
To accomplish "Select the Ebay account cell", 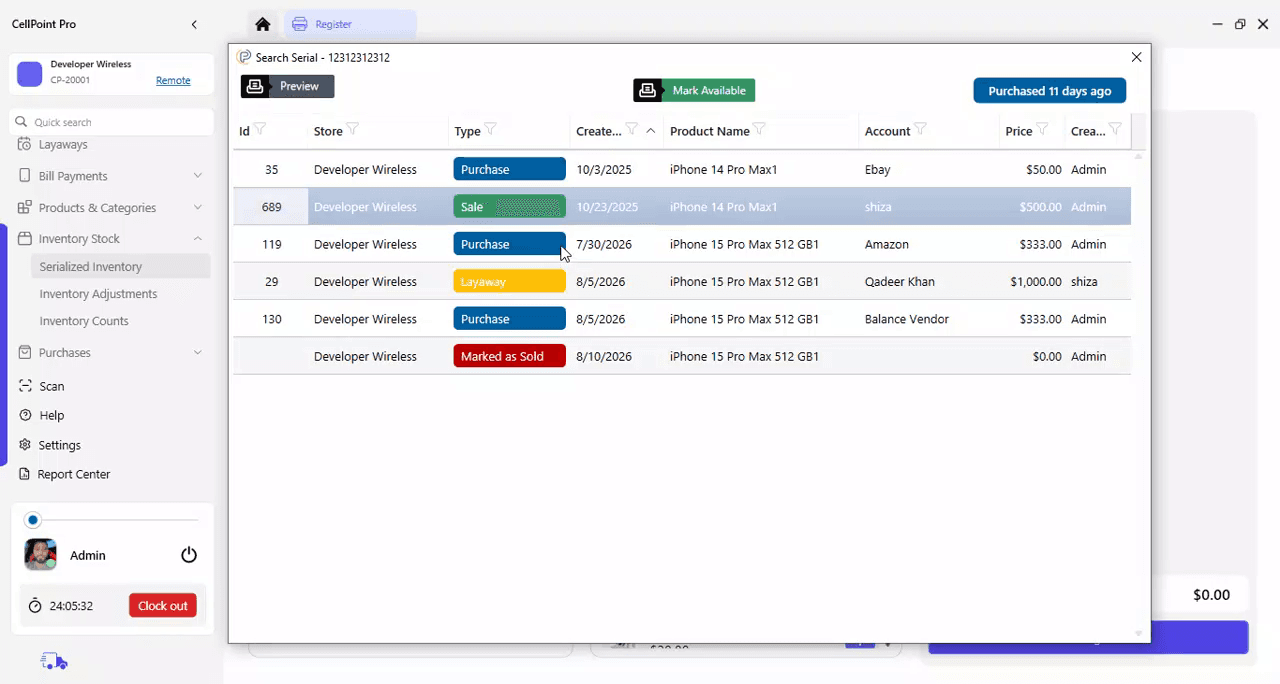I will click(x=878, y=170).
